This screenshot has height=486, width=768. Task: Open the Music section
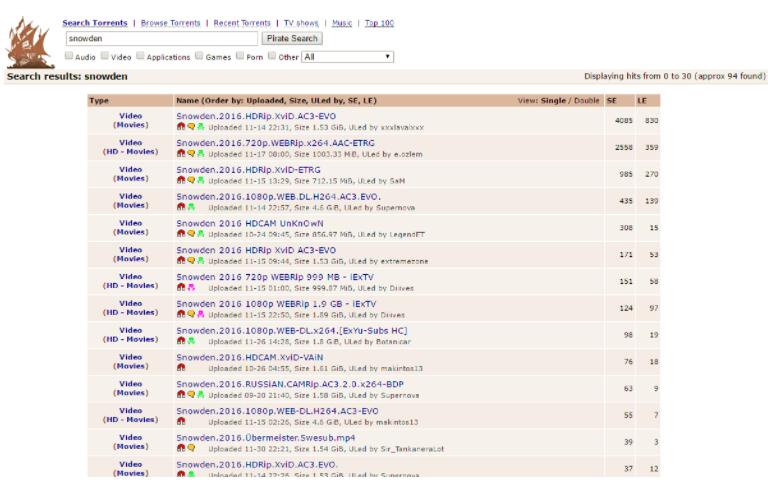[x=342, y=23]
